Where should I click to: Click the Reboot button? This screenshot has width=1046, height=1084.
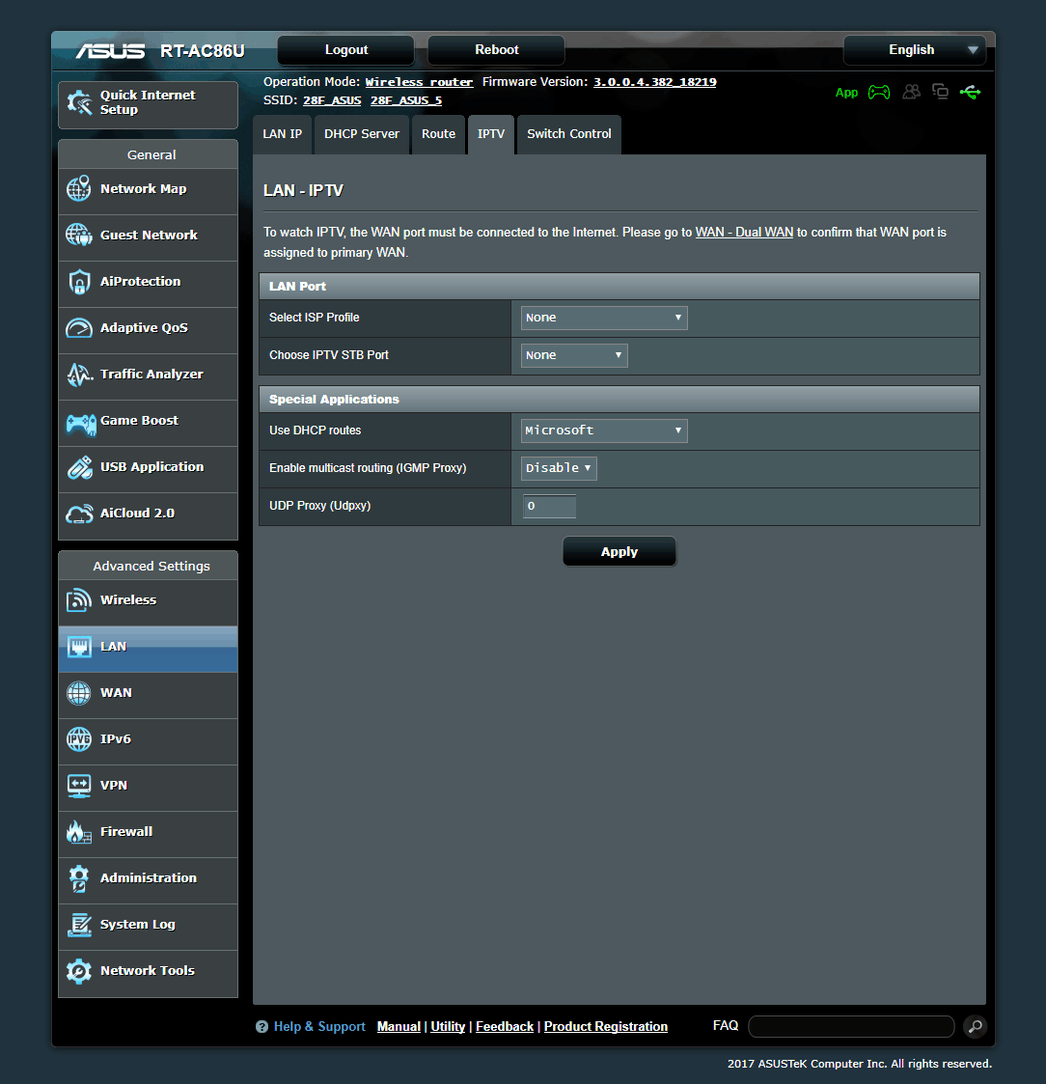[496, 50]
